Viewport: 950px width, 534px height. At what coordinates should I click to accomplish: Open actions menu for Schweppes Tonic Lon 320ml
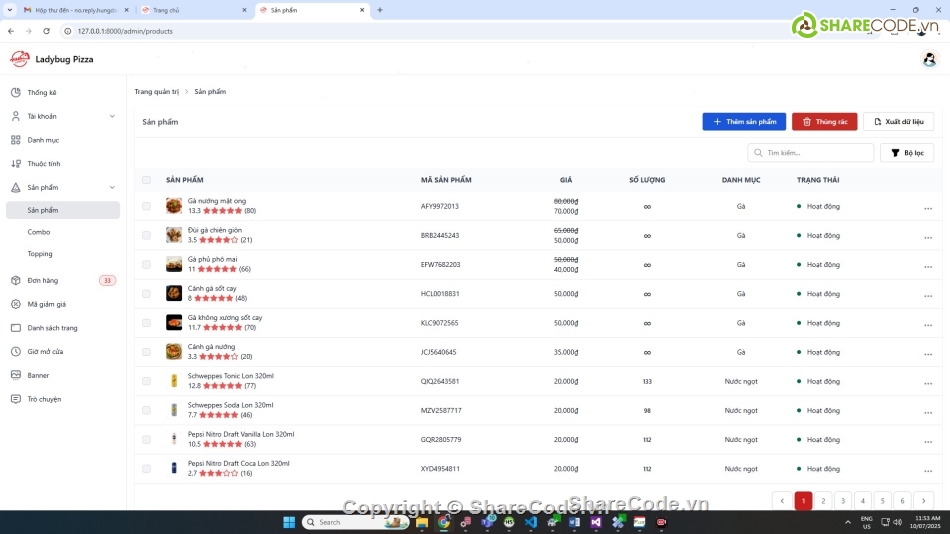coord(928,383)
